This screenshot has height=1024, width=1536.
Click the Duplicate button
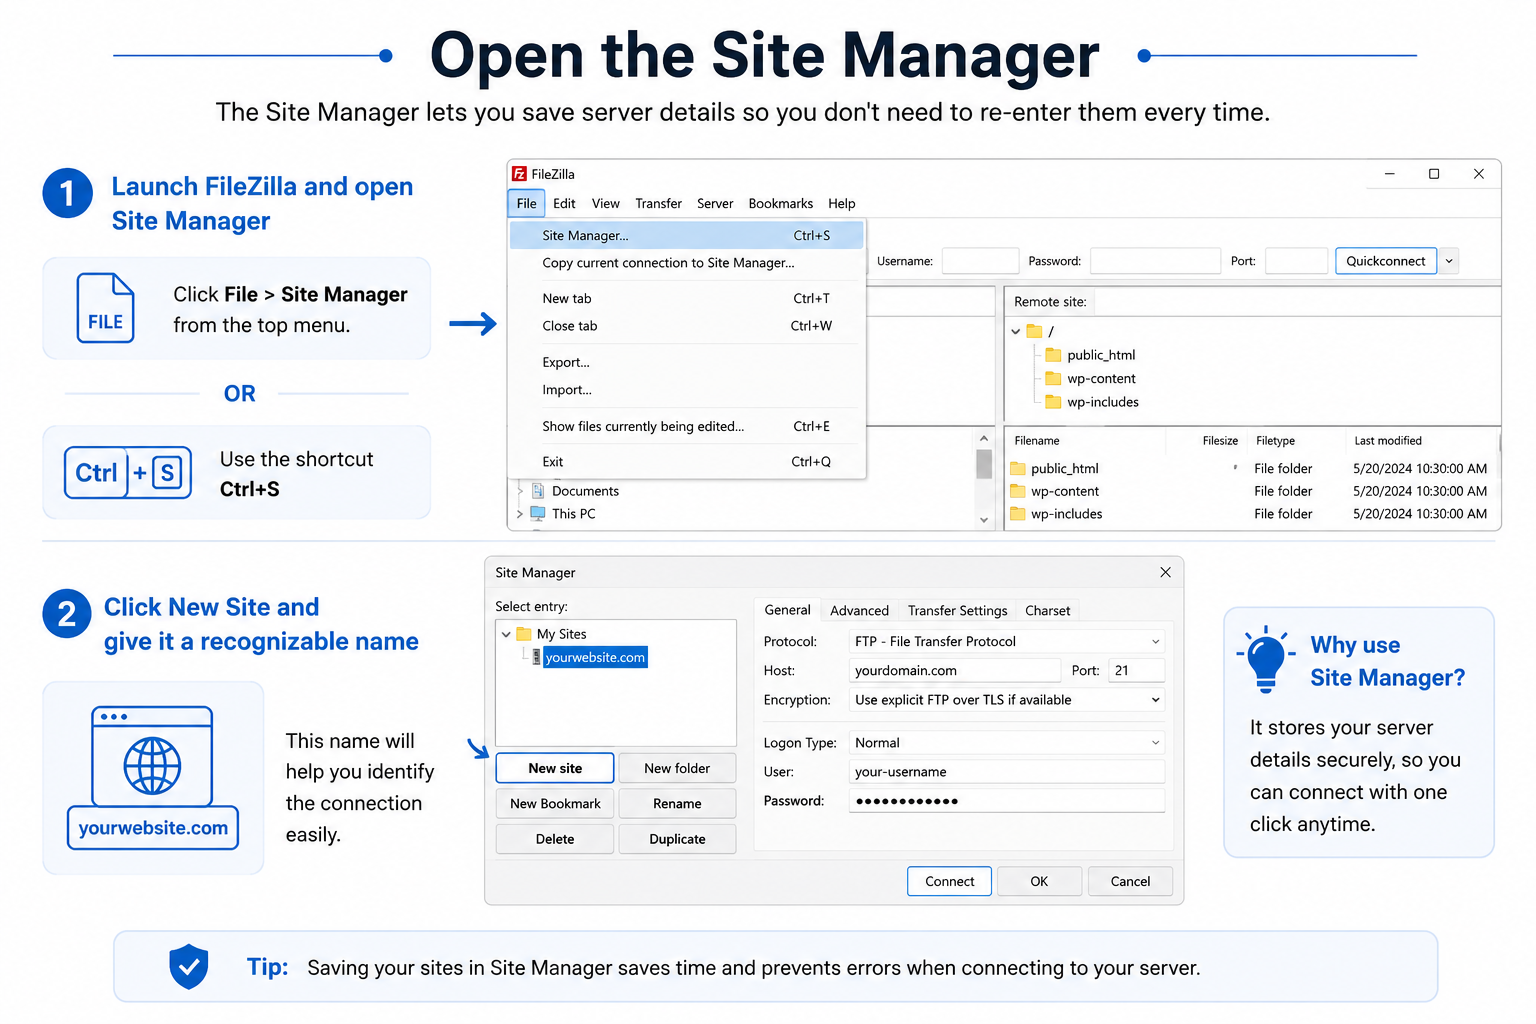(677, 839)
